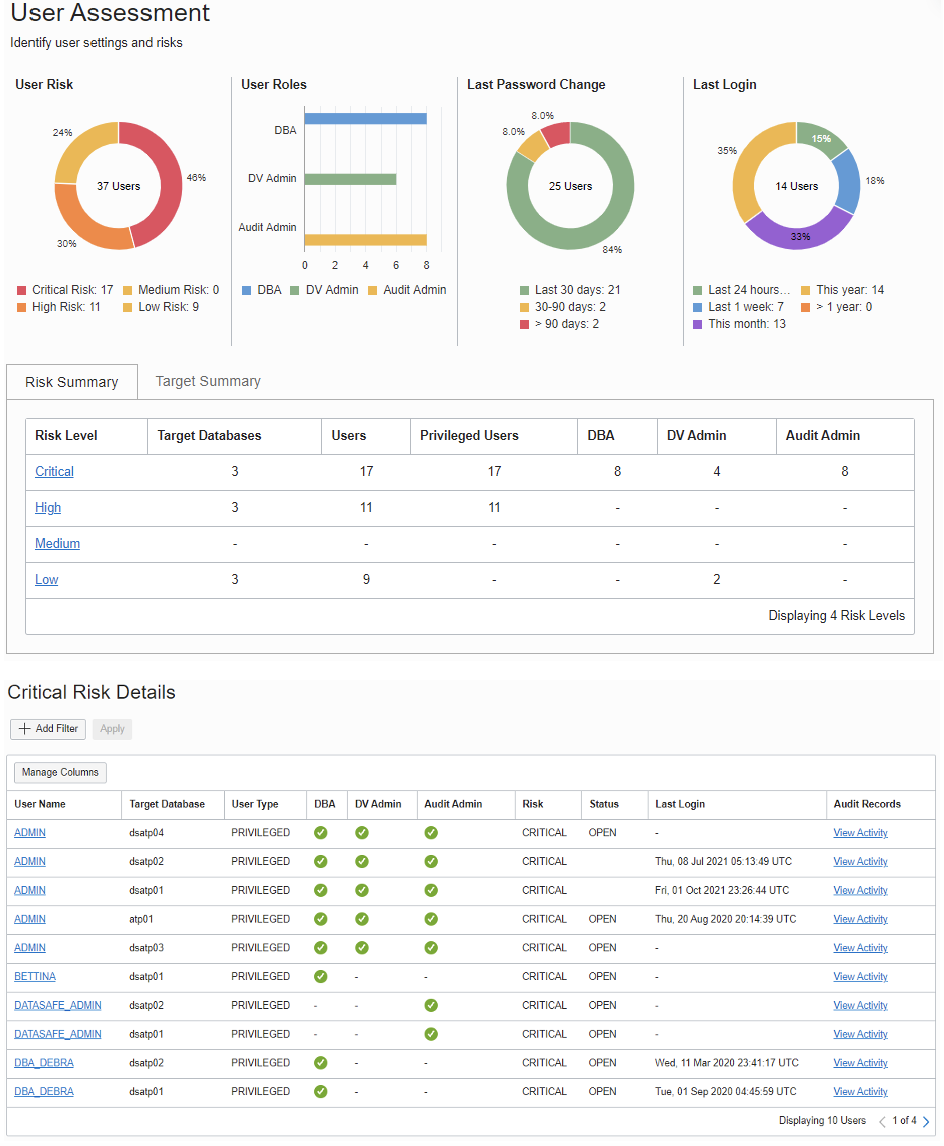Viewport: 944px width, 1146px height.
Task: Click DBA checkmark for ADMIN on dsatp02
Action: click(x=321, y=862)
